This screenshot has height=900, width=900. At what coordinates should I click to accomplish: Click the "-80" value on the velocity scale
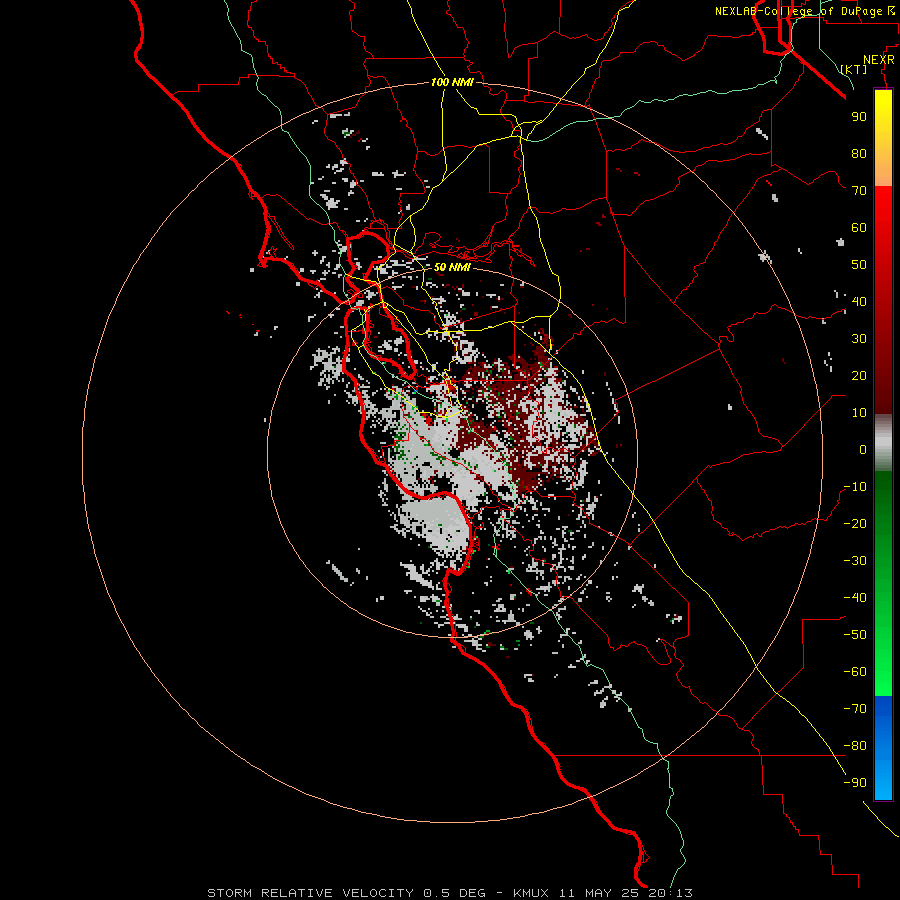[855, 746]
